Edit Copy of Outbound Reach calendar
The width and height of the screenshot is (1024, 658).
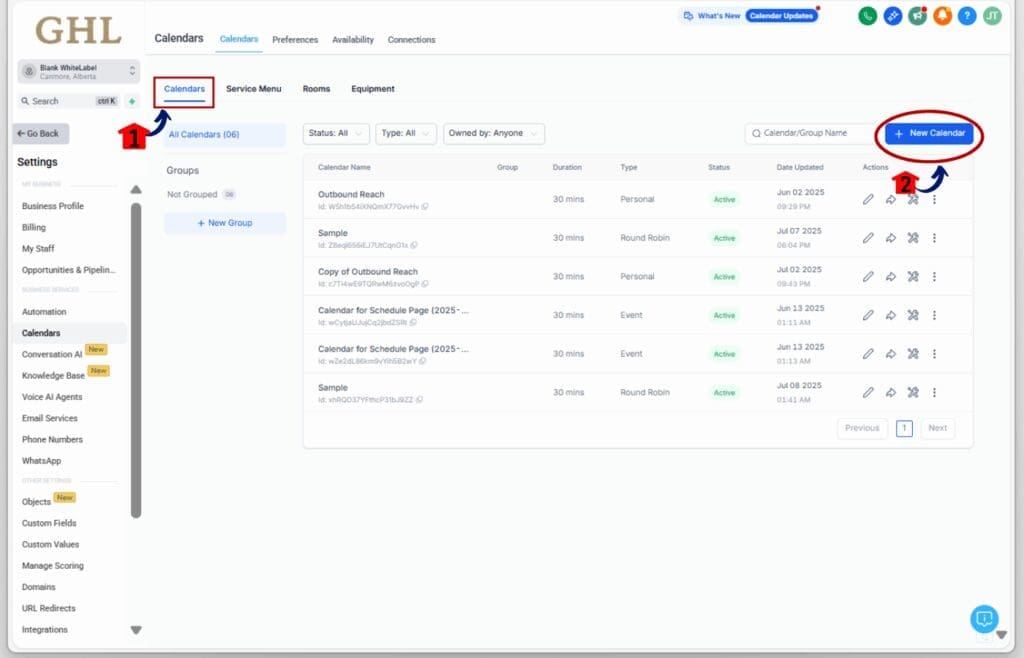(x=868, y=276)
